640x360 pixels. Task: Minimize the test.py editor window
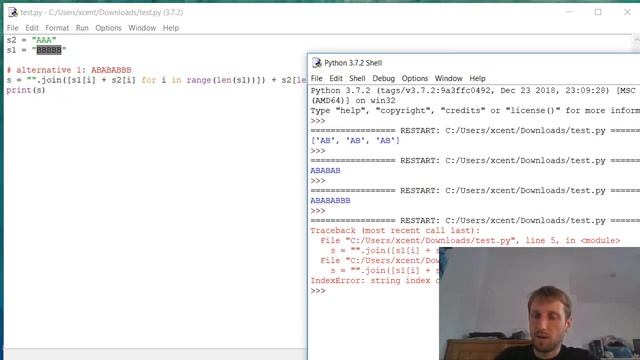569,12
